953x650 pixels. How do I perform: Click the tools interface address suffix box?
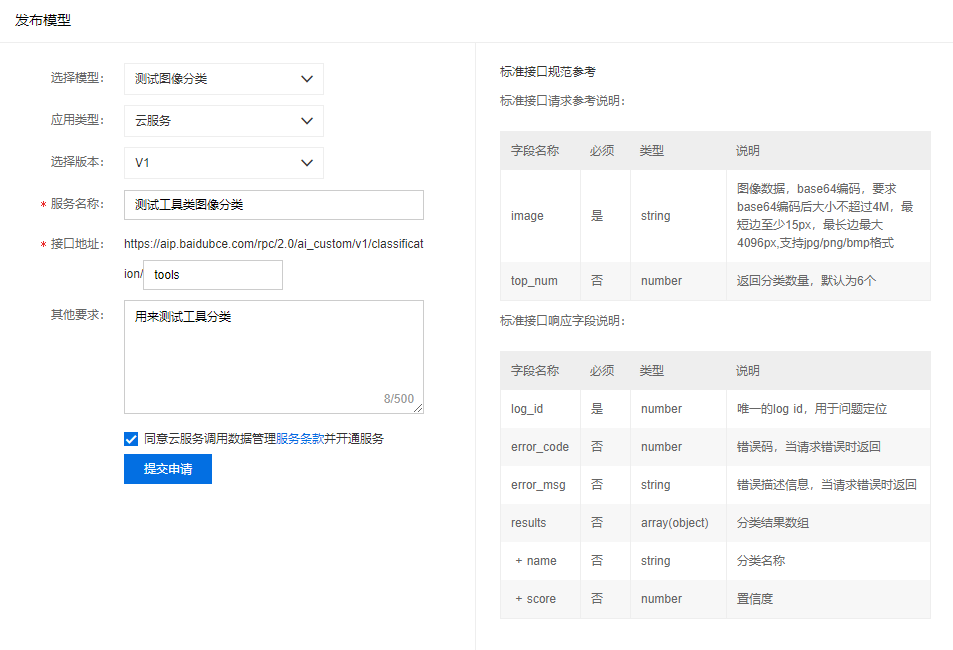click(212, 274)
